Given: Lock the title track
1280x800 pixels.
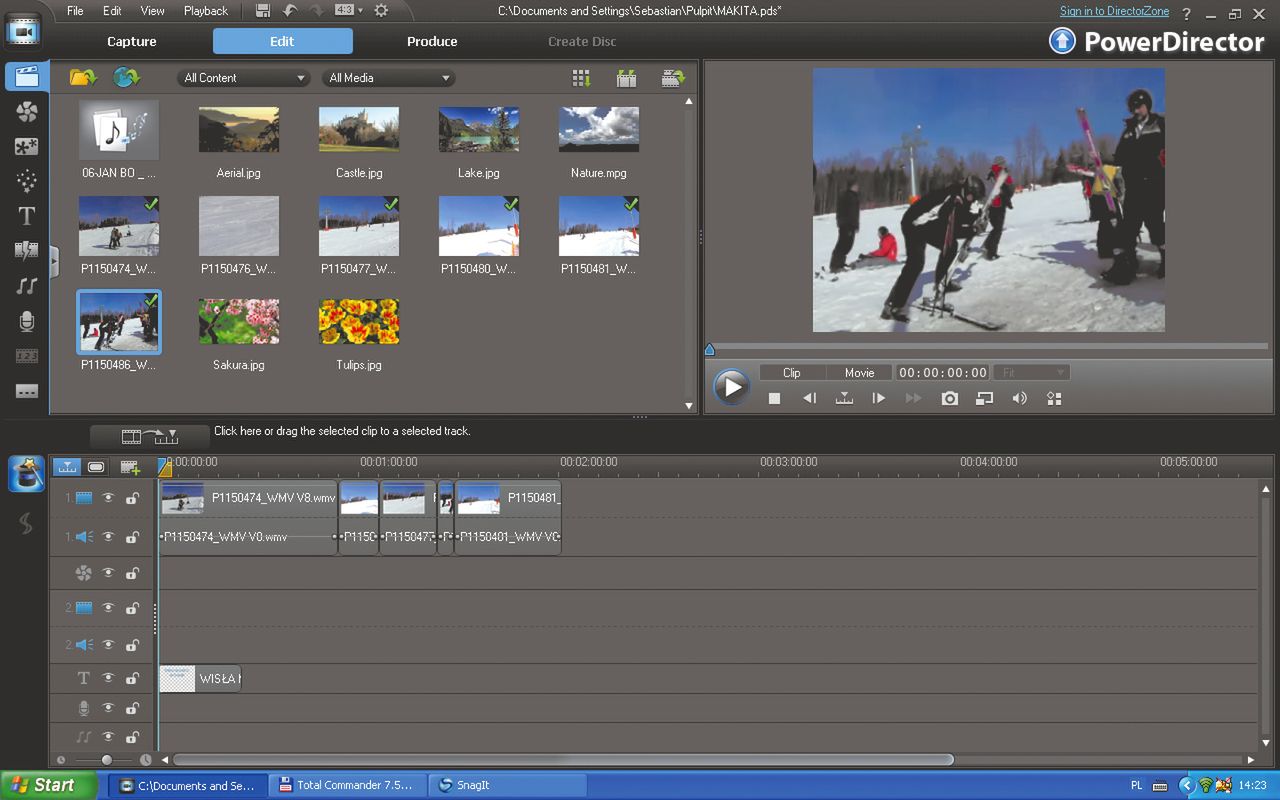Looking at the screenshot, I should [x=132, y=678].
